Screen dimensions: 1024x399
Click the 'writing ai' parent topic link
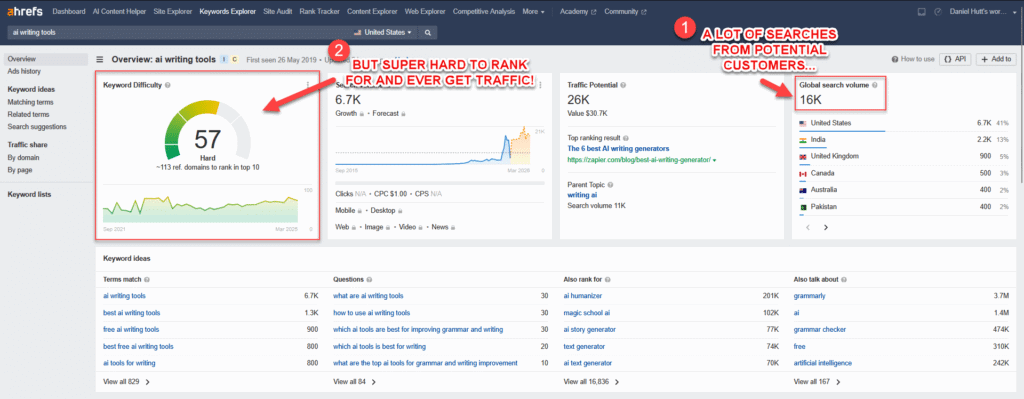pos(583,195)
